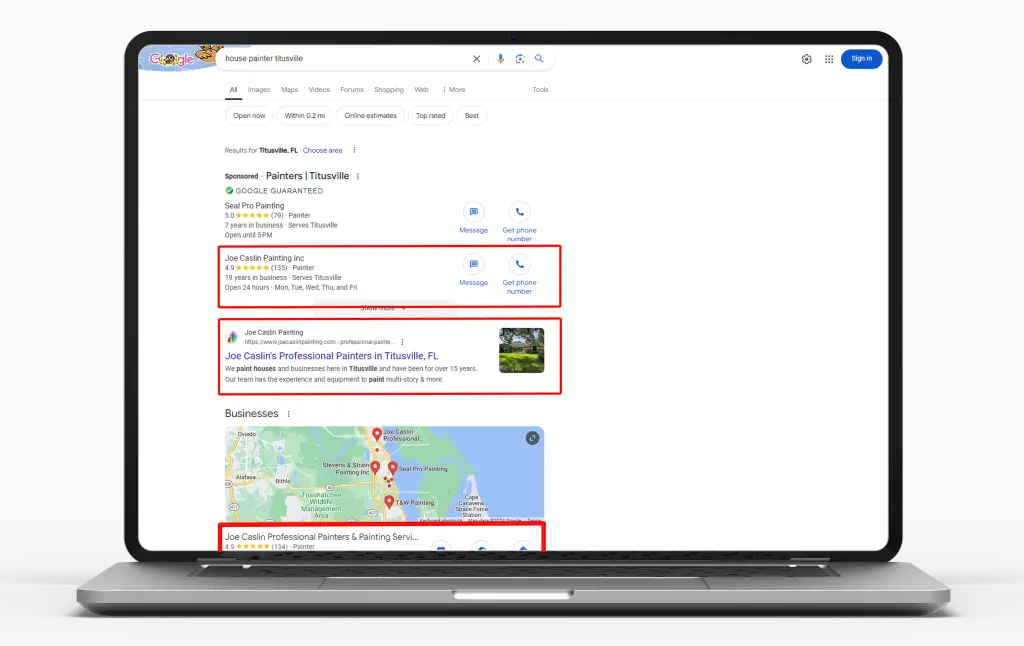Click the Joe Caslin Professional map pin
The width and height of the screenshot is (1024, 646).
pos(377,434)
